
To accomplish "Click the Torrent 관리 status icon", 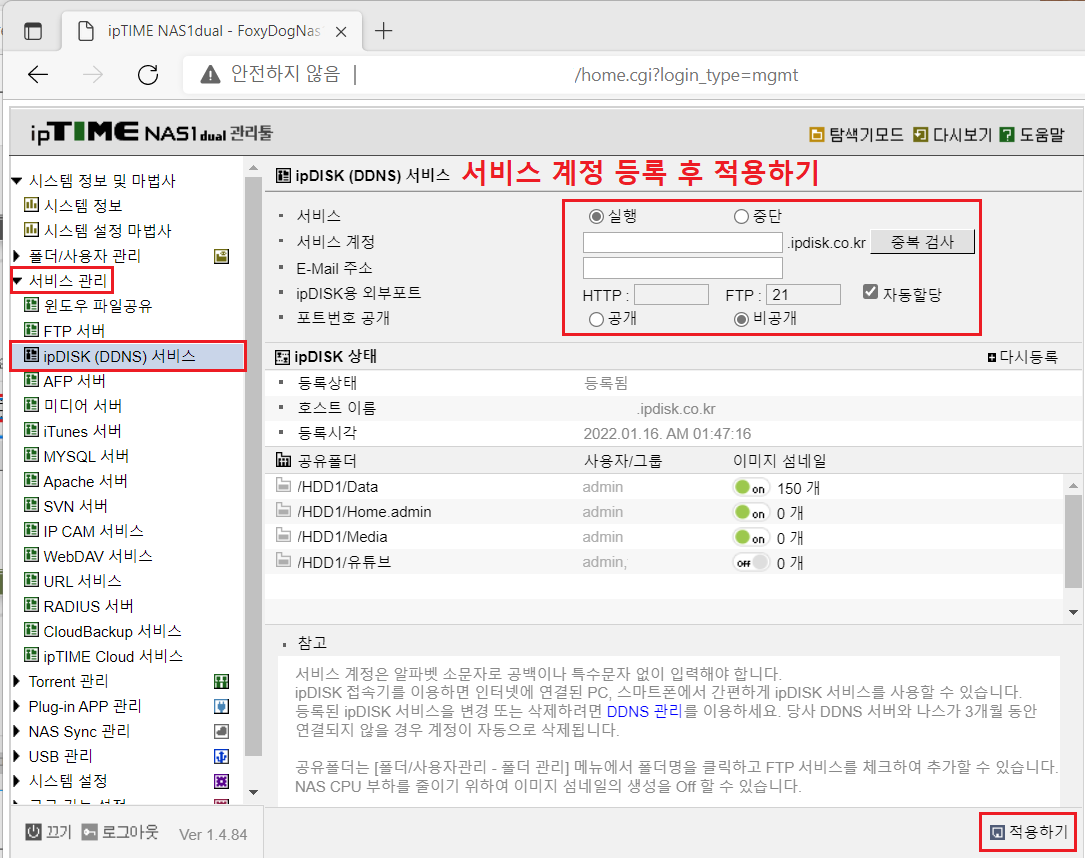I will [221, 682].
